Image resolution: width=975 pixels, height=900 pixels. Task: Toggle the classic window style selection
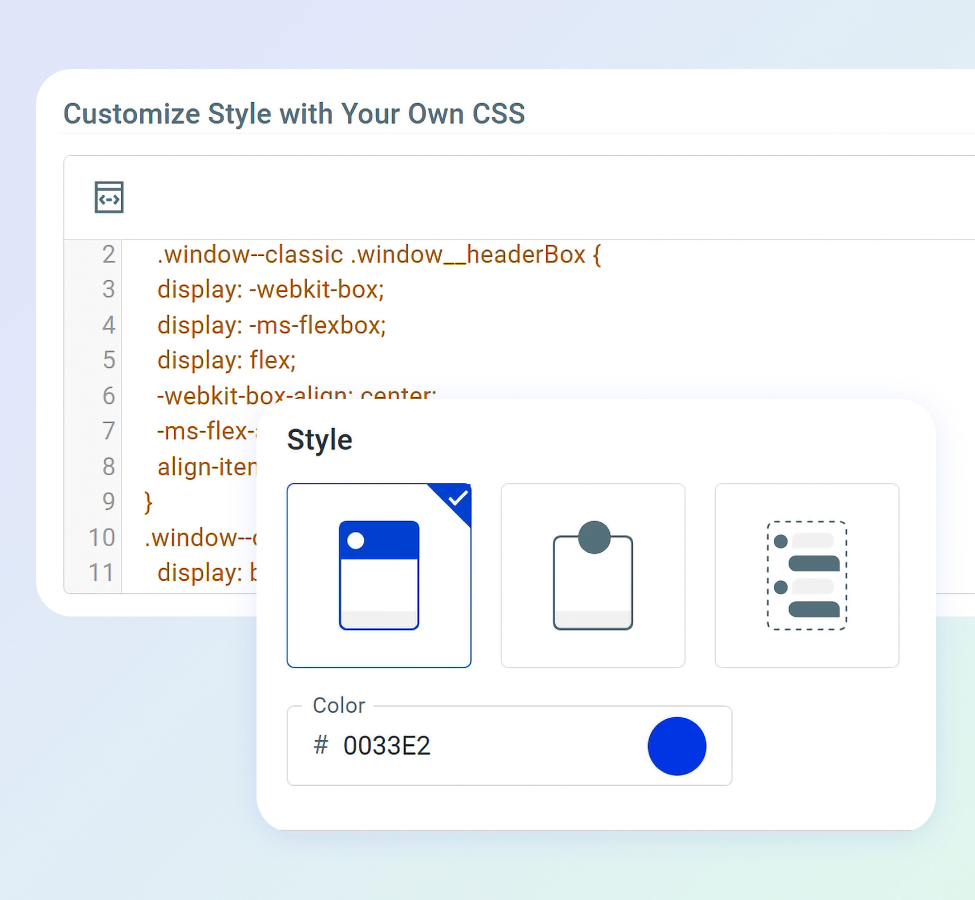(x=379, y=575)
